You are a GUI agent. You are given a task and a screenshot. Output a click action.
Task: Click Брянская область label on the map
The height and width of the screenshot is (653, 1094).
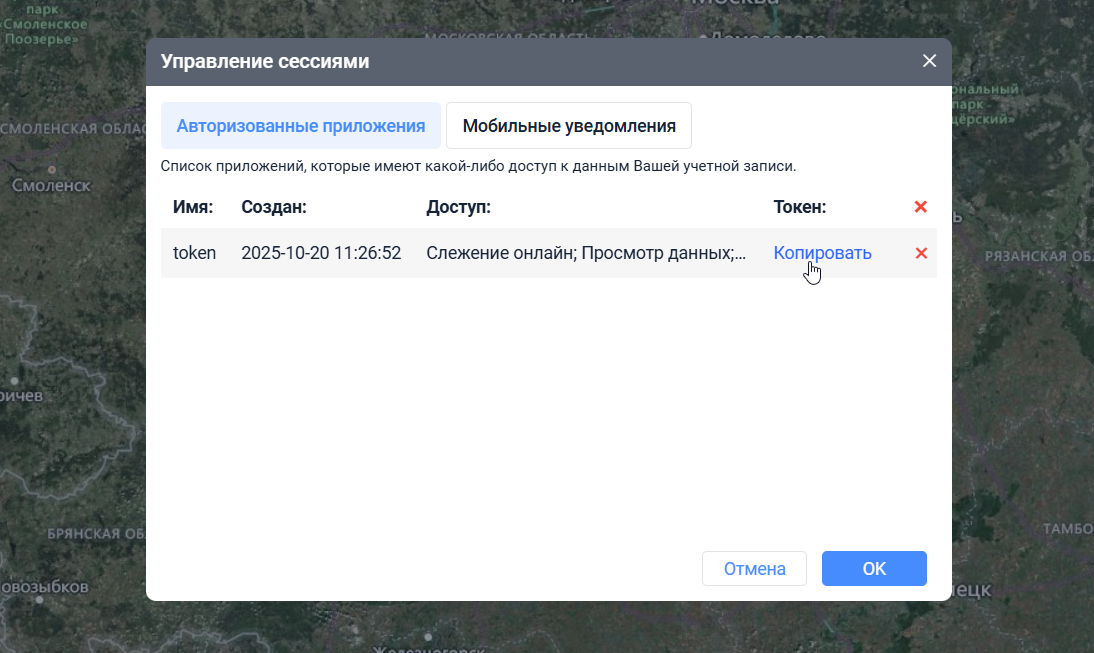pos(96,533)
